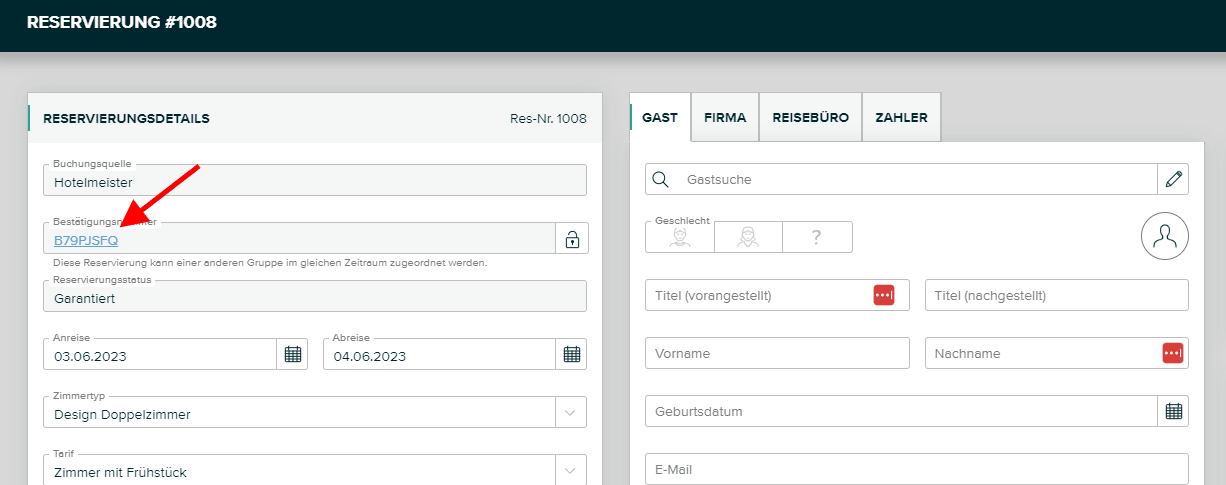Click the Vorname input field
This screenshot has height=485, width=1226.
[x=777, y=353]
